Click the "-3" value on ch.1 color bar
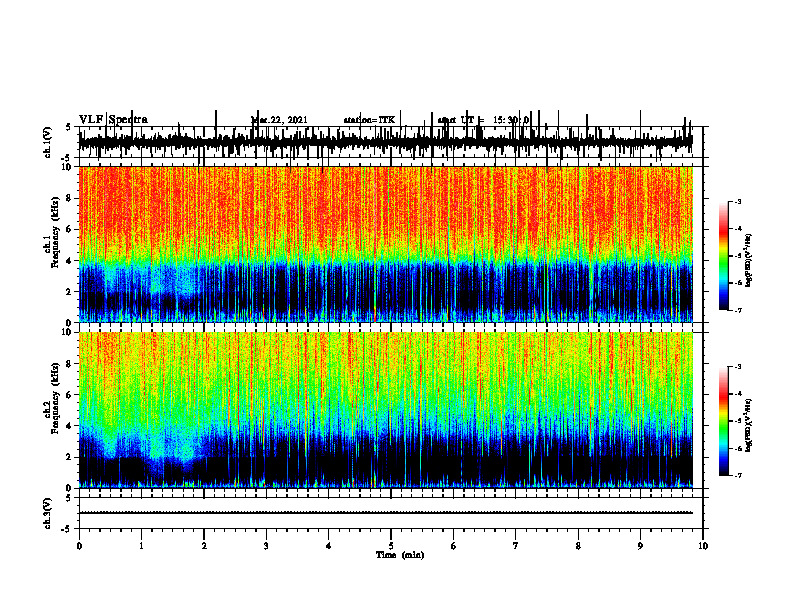The width and height of the screenshot is (792, 612). [x=738, y=201]
